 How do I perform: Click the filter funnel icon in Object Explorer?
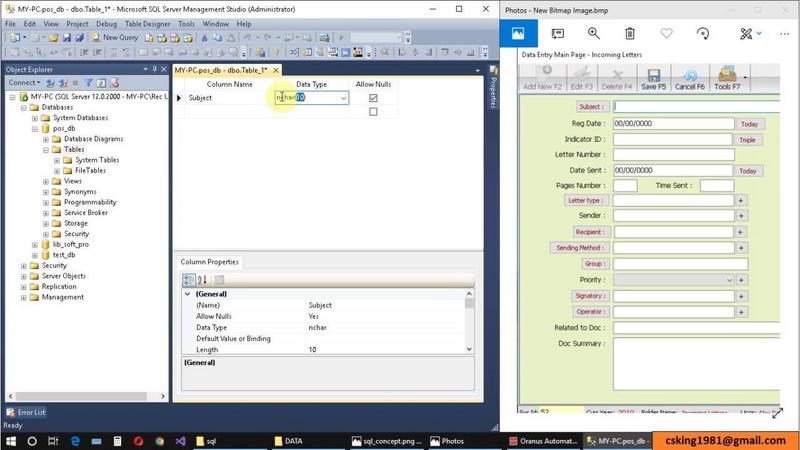point(88,83)
